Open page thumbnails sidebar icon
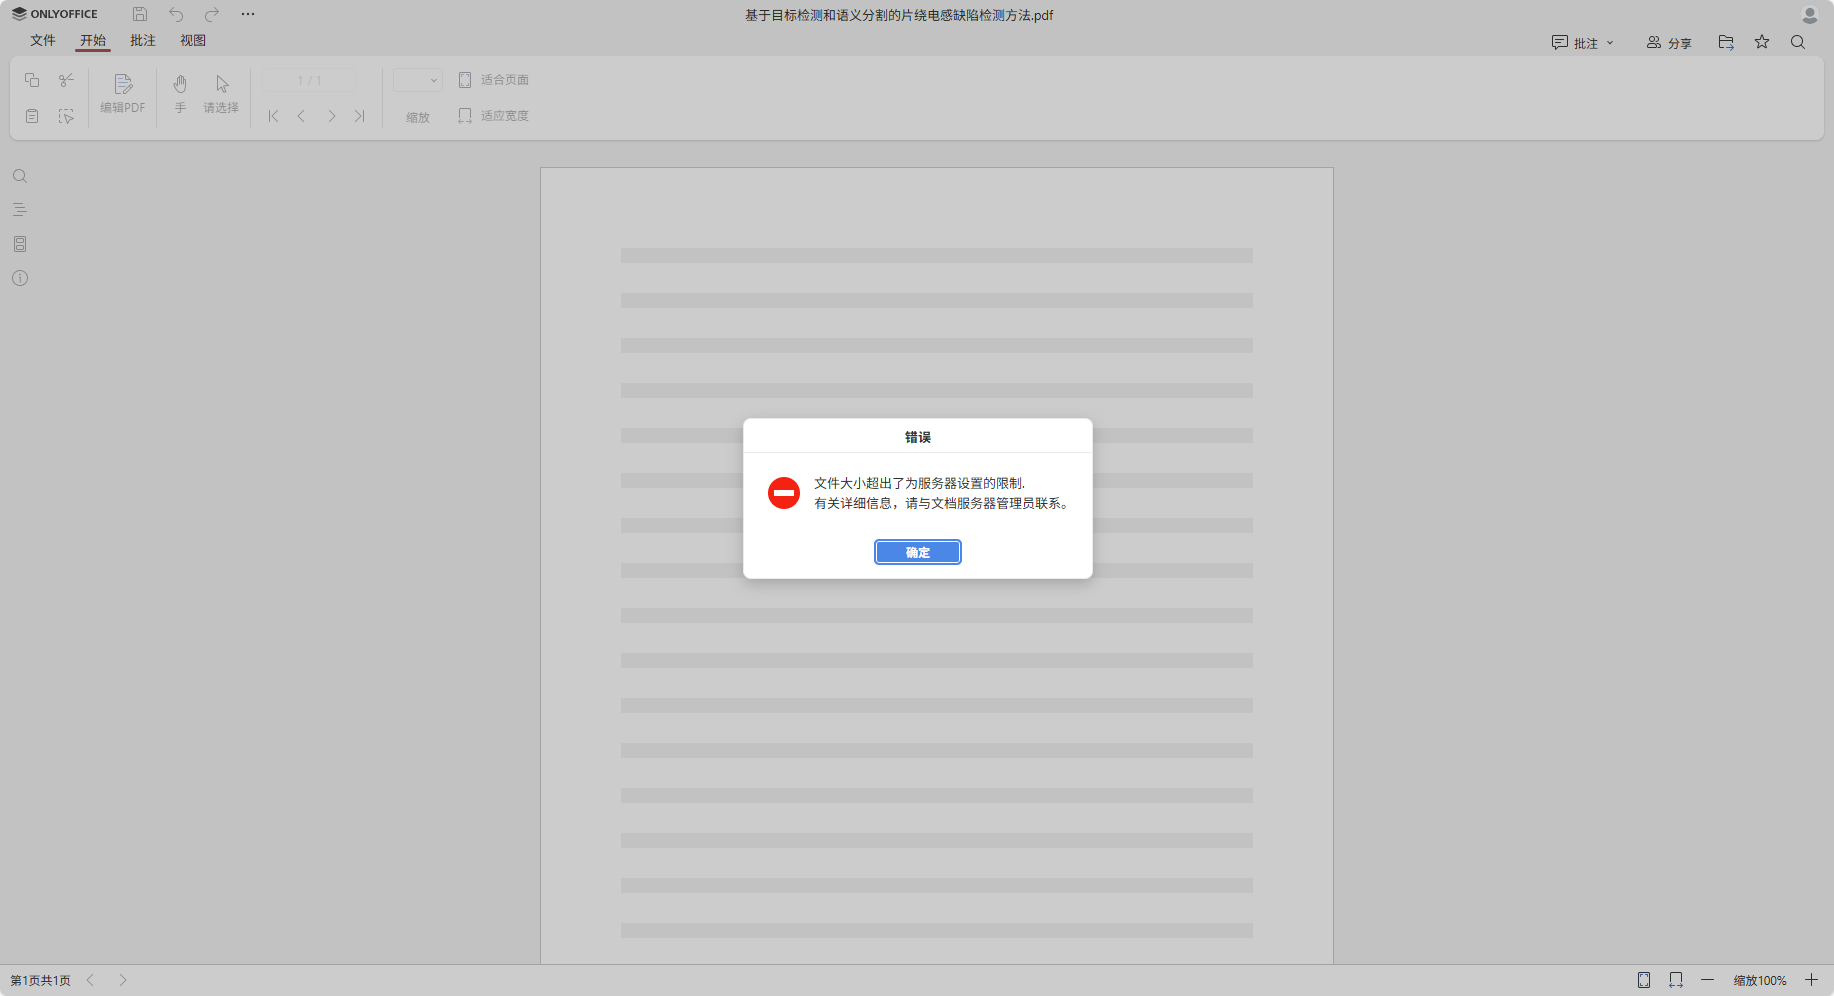This screenshot has height=996, width=1834. [x=20, y=244]
